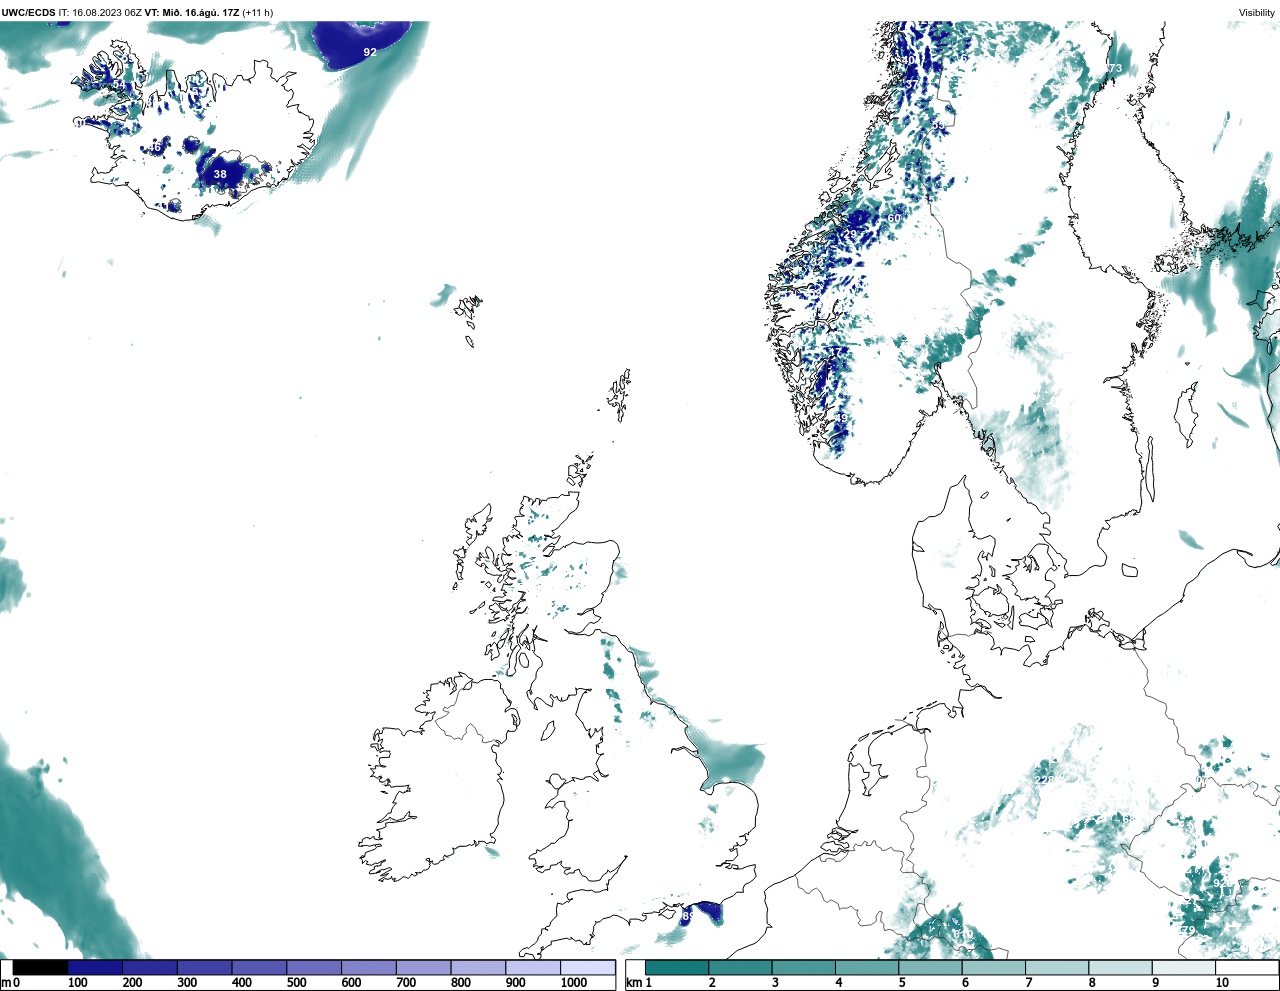Pick the swatch right of the 1000 m tick
Image resolution: width=1280 pixels, height=991 pixels.
click(x=587, y=968)
